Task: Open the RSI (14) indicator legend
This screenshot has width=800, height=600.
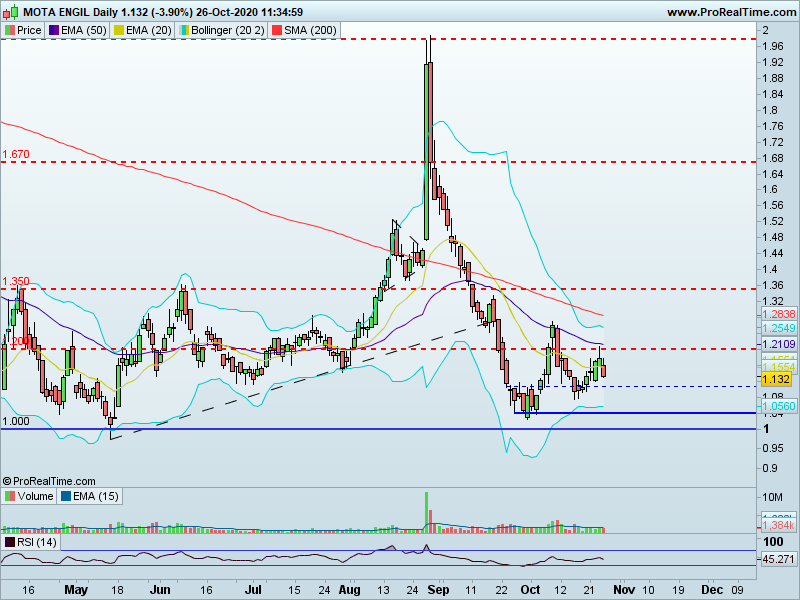Action: [31, 542]
